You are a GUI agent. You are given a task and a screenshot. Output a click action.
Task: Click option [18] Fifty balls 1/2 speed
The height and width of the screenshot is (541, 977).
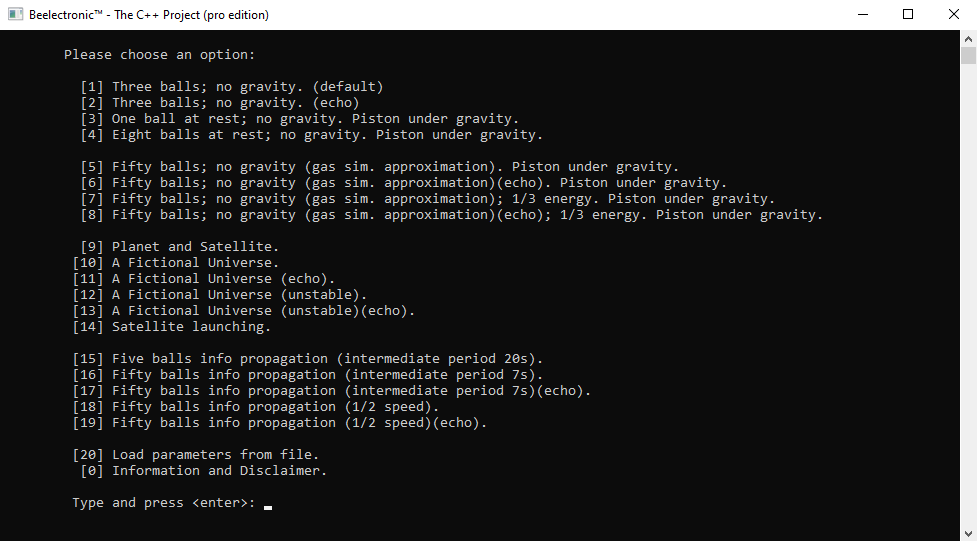pyautogui.click(x=256, y=407)
